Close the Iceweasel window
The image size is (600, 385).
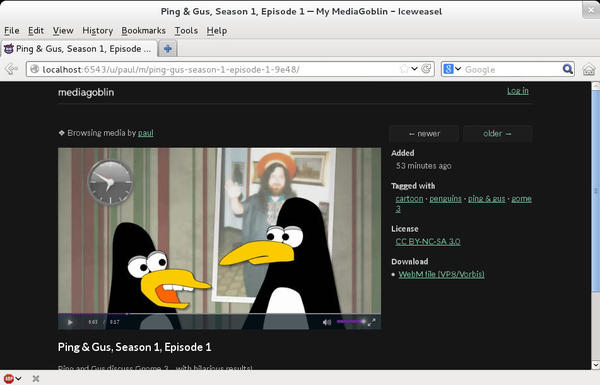[591, 10]
